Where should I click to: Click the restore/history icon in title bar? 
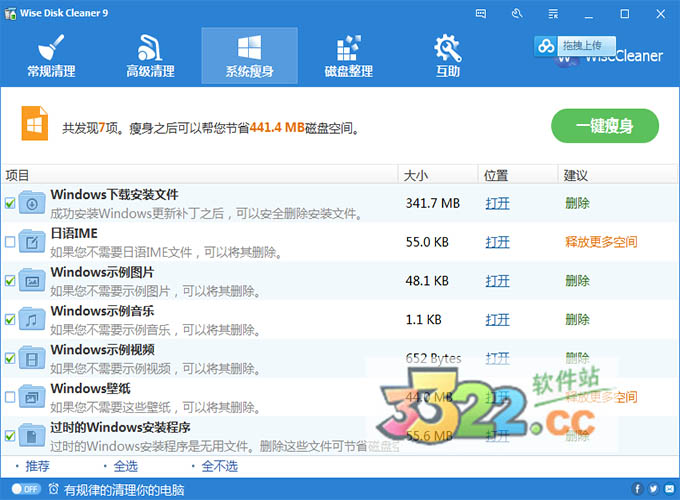pos(517,14)
